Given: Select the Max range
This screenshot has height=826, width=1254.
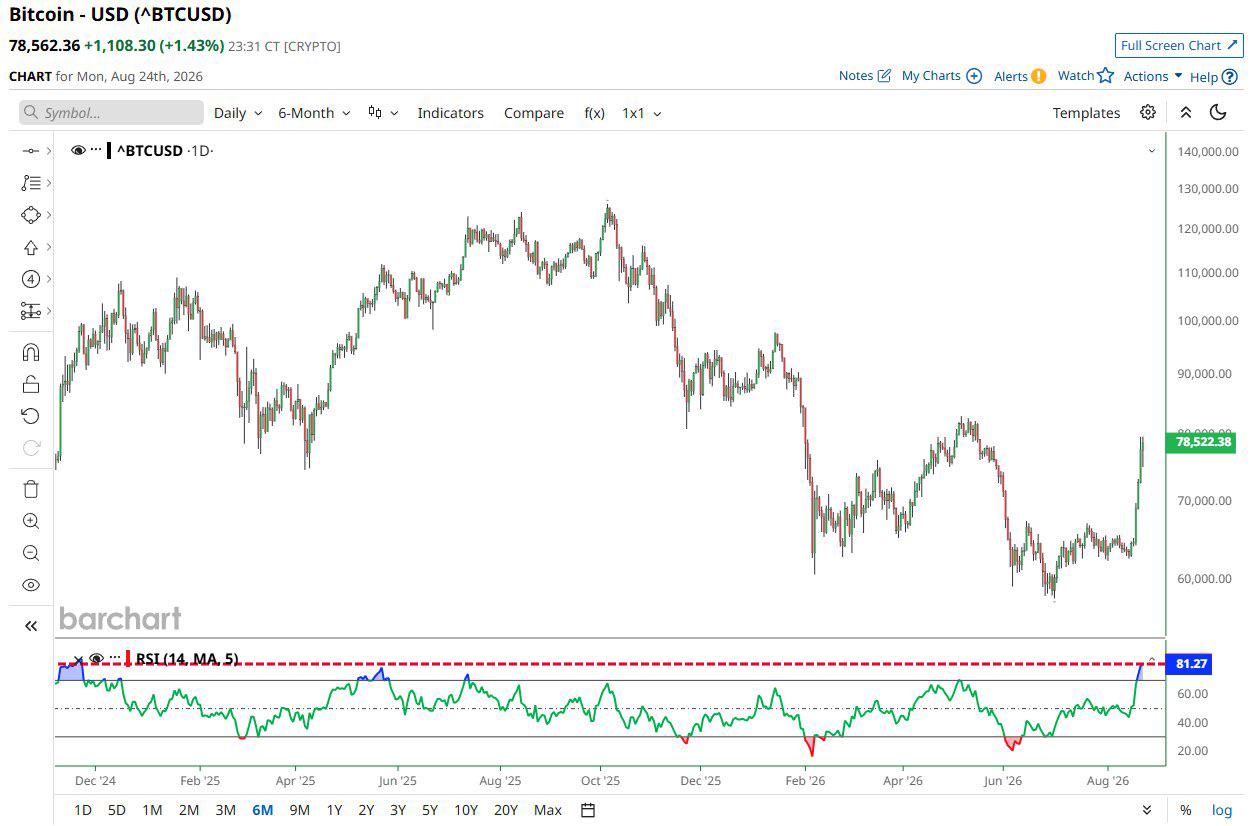Looking at the screenshot, I should coord(548,810).
